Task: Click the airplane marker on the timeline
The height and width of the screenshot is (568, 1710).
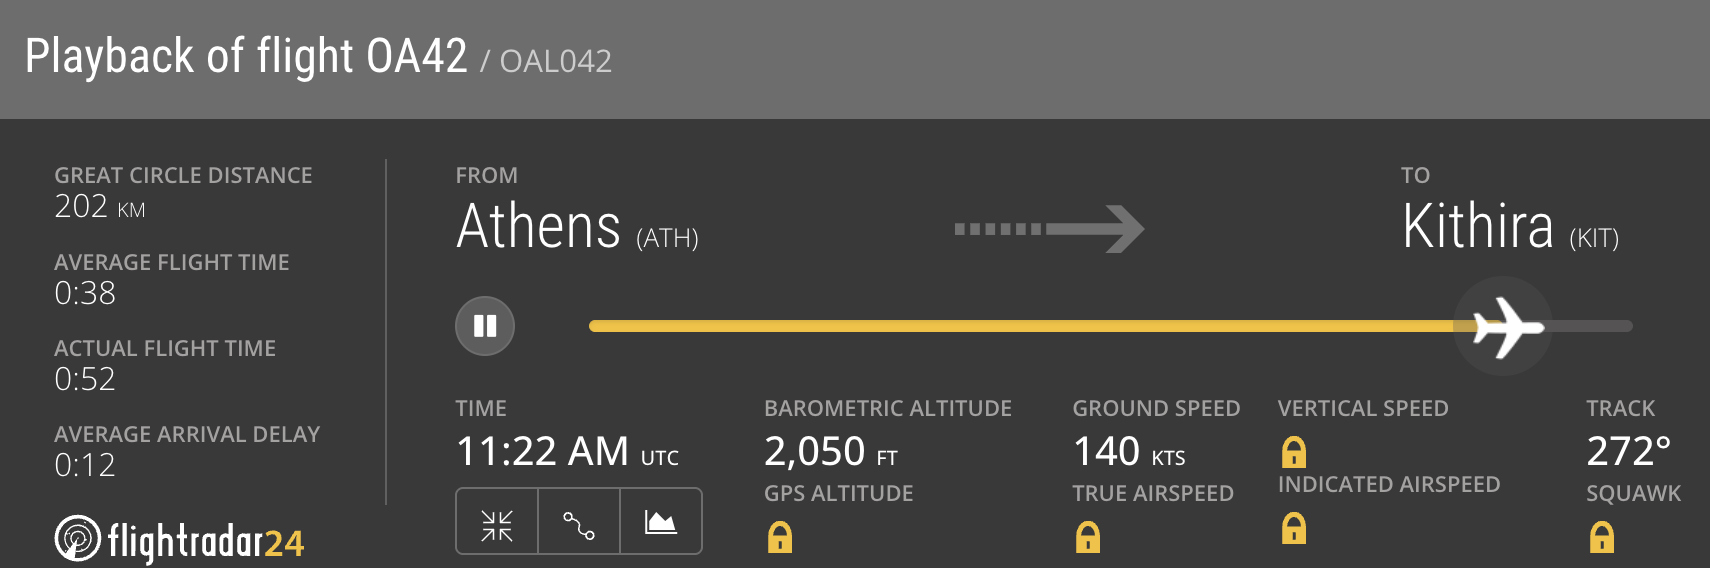Action: pos(1505,326)
